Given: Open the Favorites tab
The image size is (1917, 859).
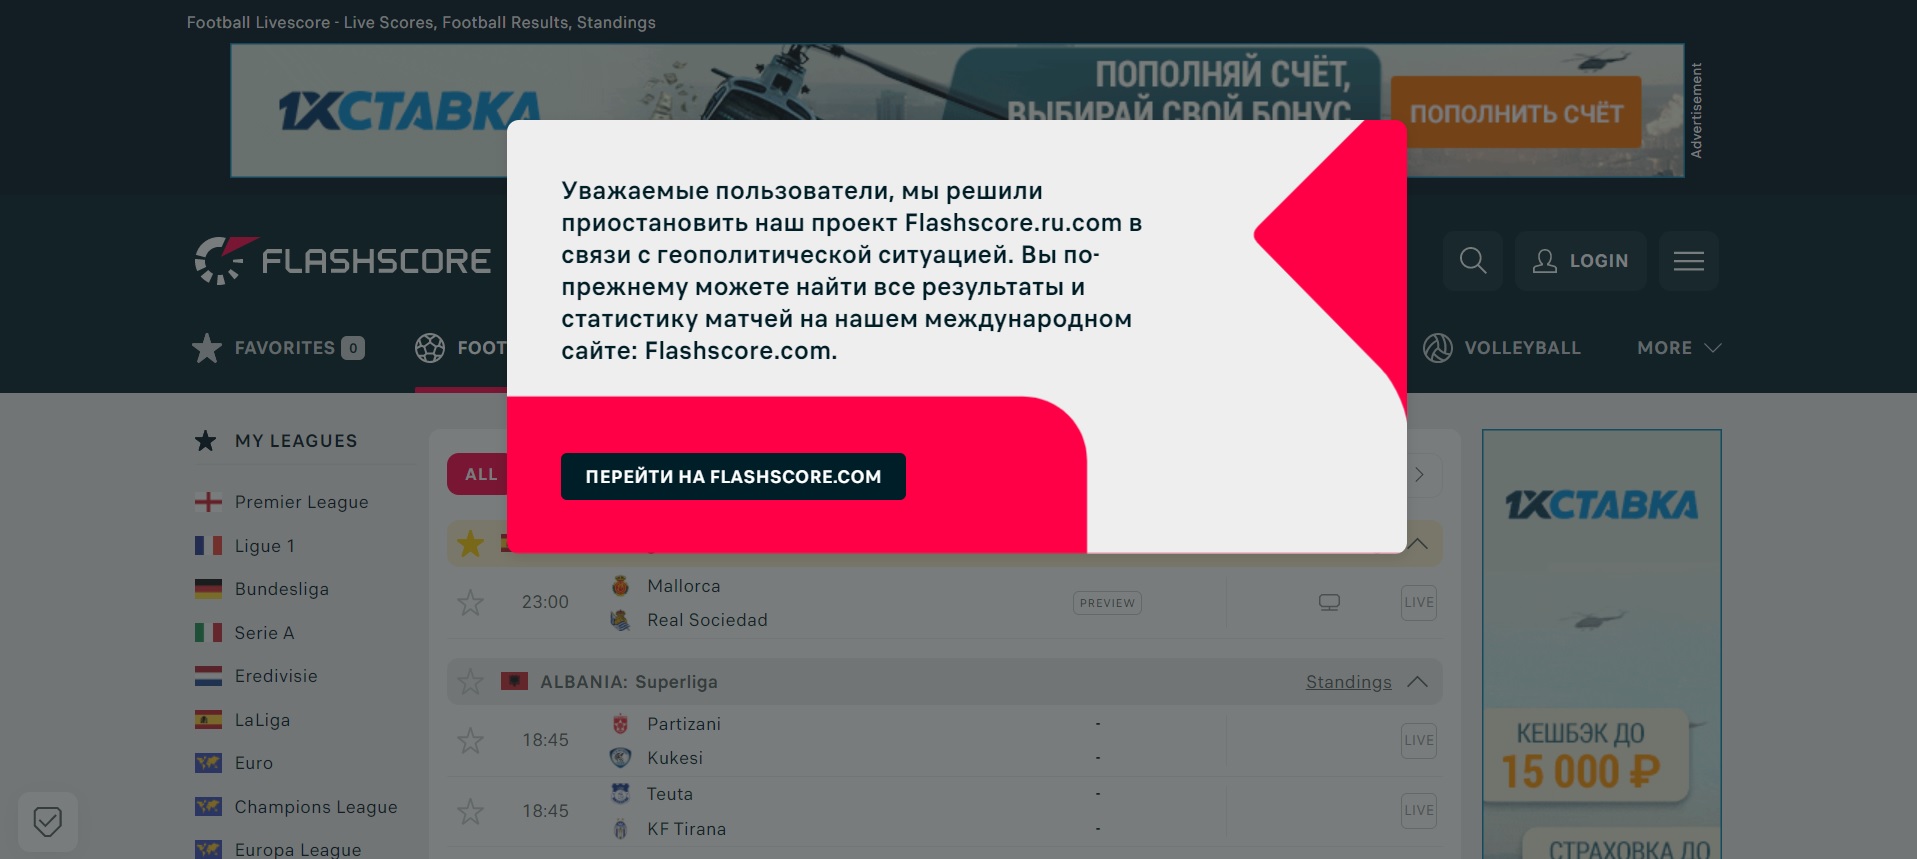Looking at the screenshot, I should click(x=278, y=348).
